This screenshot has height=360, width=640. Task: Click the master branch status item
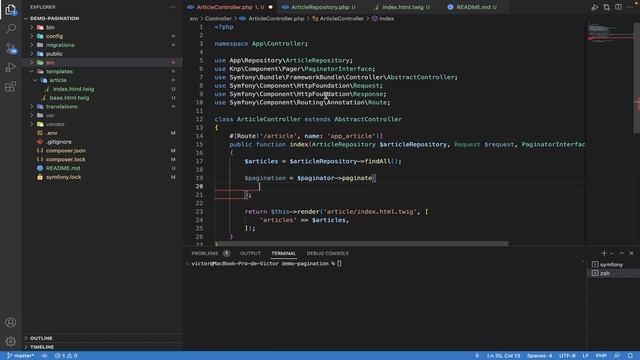click(21, 356)
